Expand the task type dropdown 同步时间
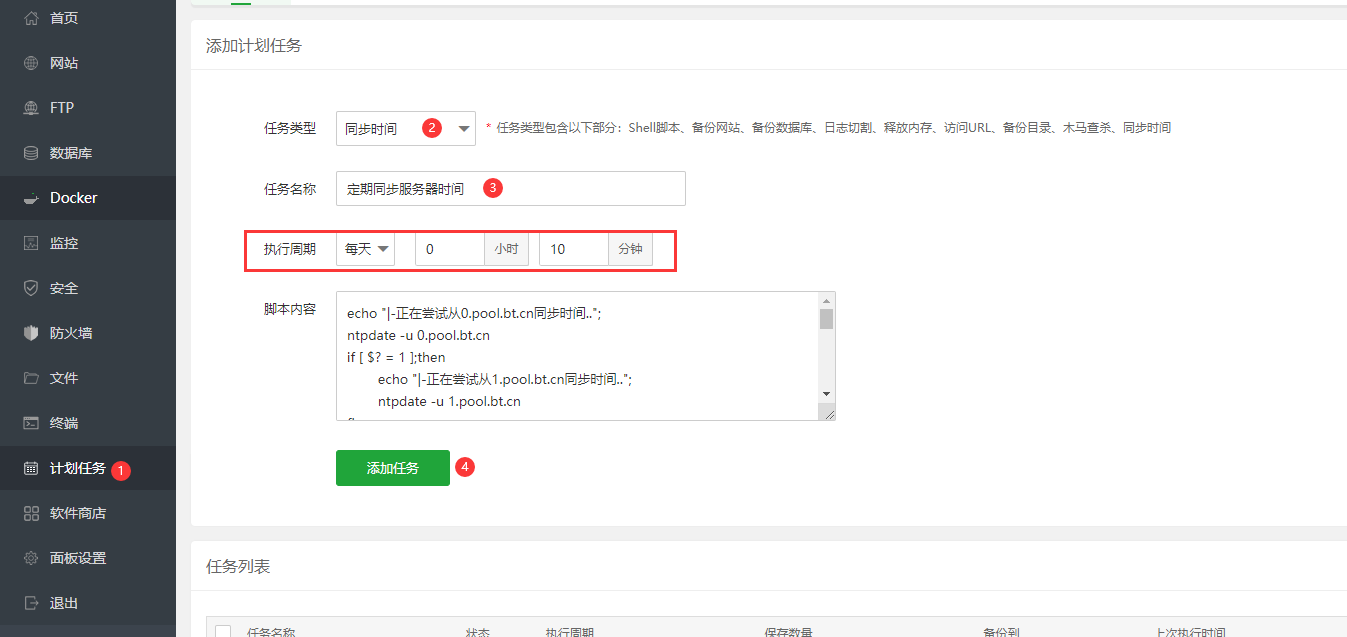 tap(405, 128)
